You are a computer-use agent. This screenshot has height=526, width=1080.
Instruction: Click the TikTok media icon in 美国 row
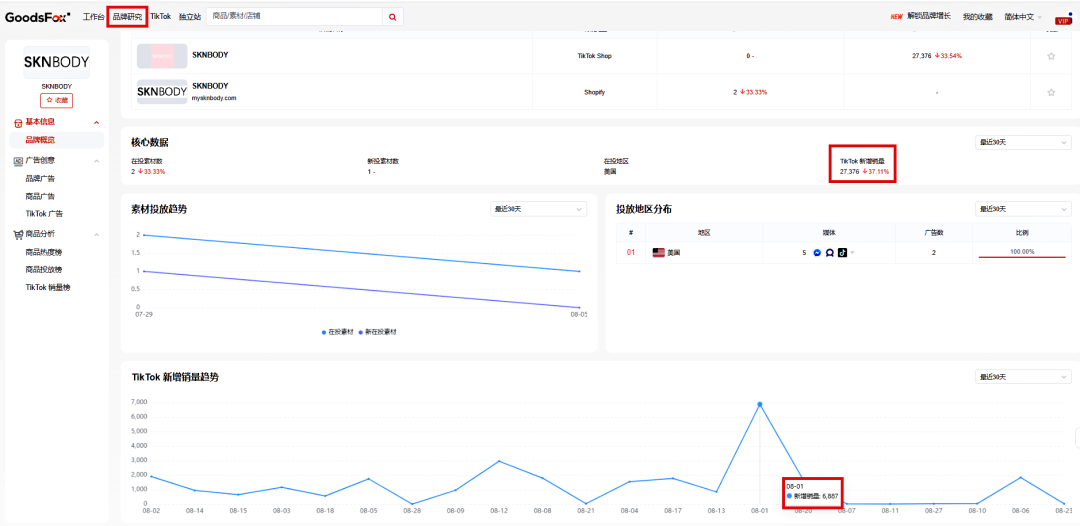tap(842, 253)
